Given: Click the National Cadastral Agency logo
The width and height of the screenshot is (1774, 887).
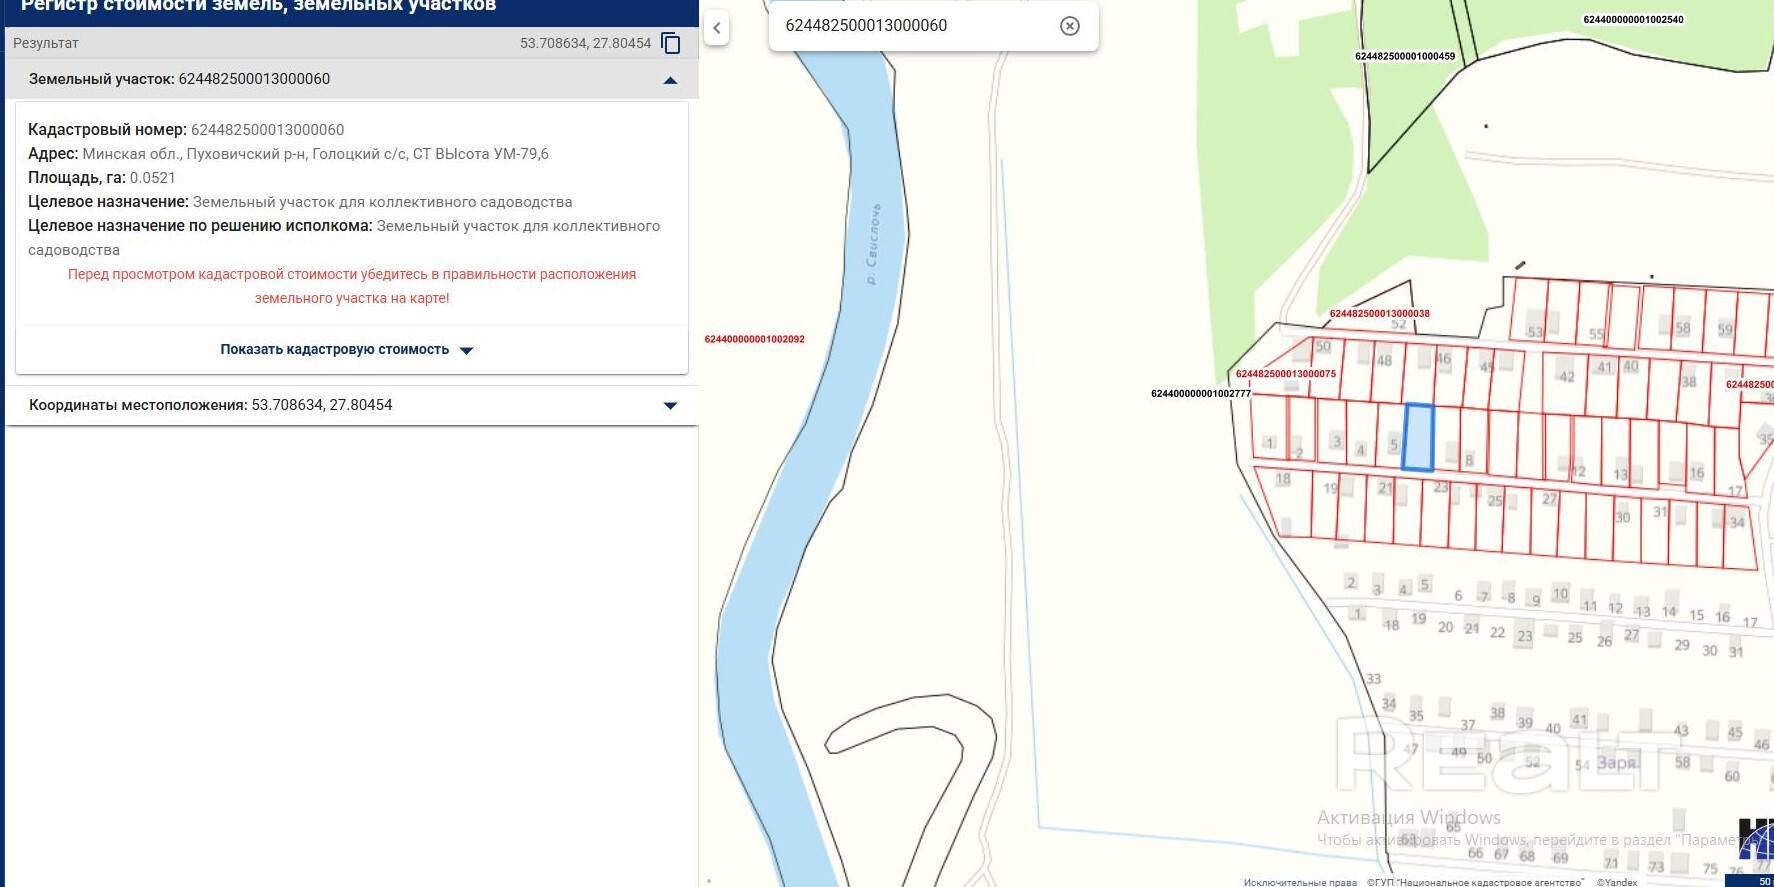Looking at the screenshot, I should (1757, 840).
